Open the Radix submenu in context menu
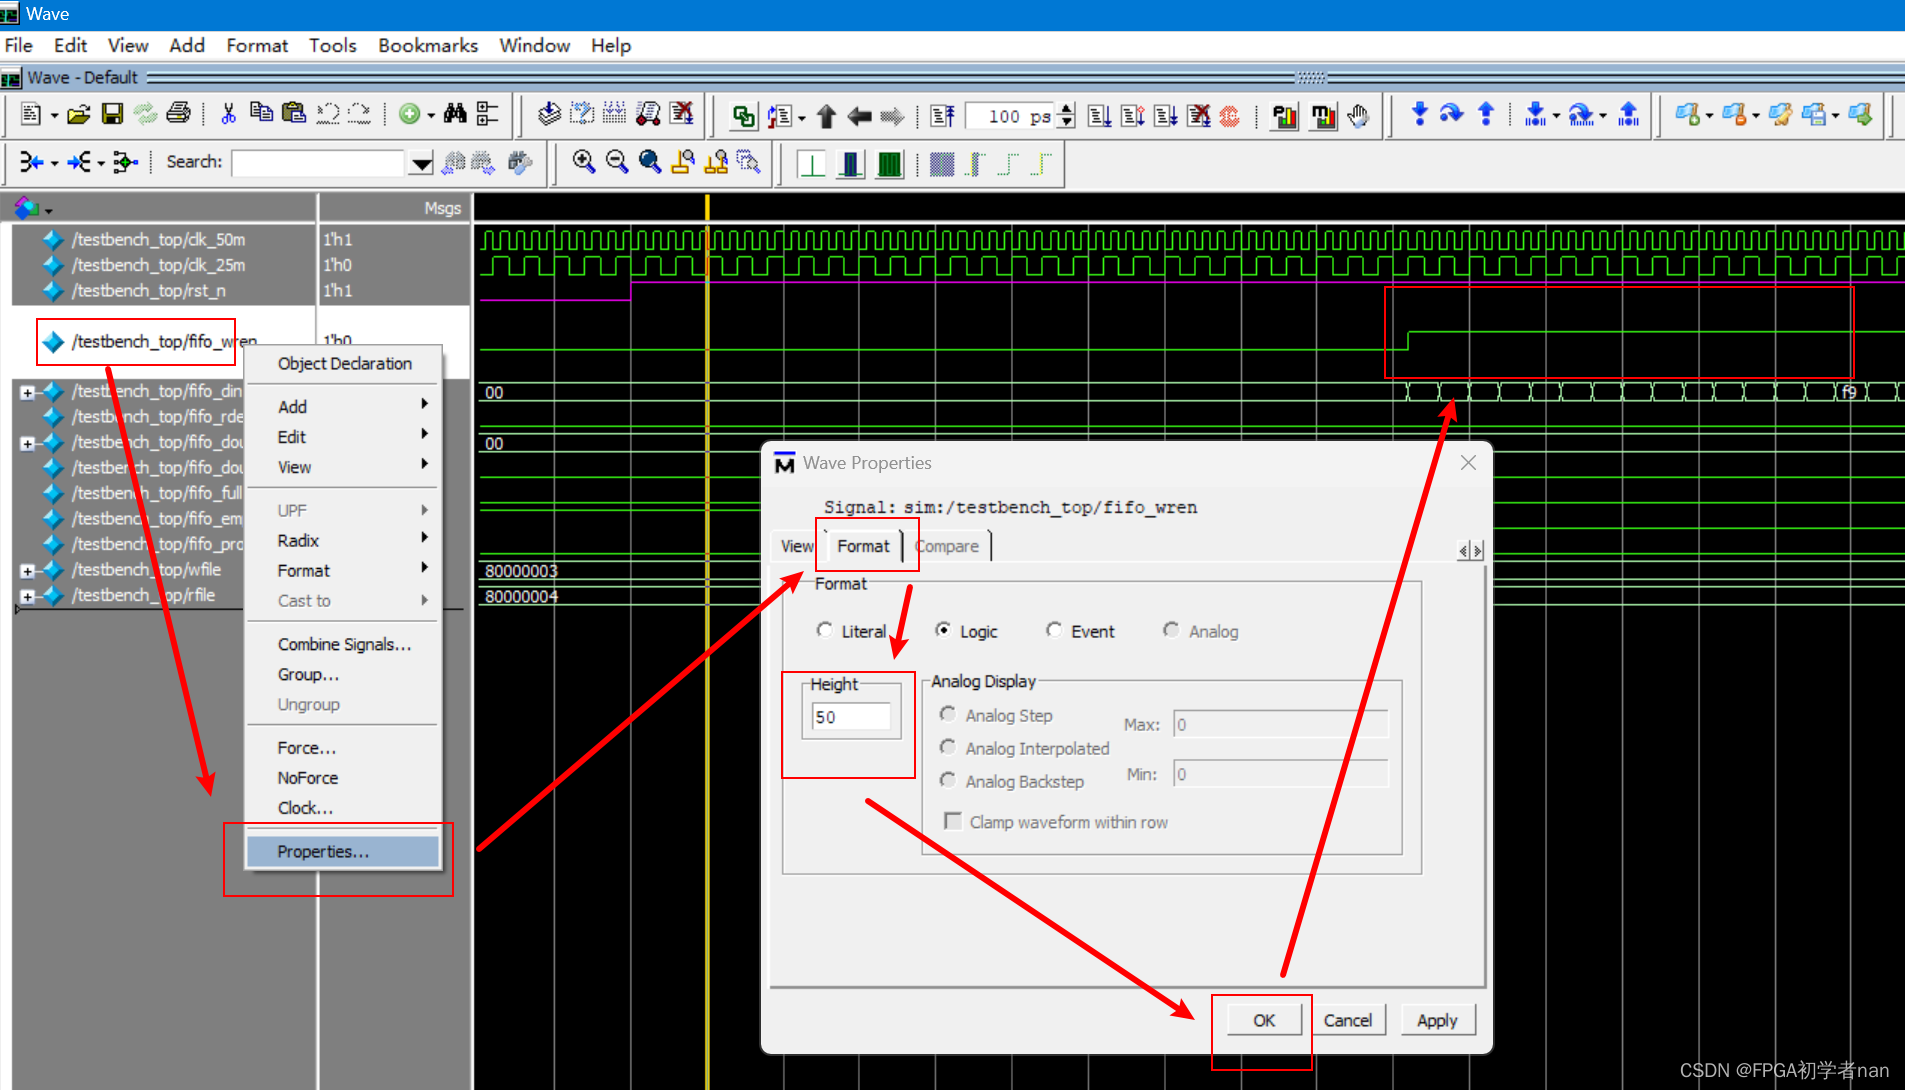The width and height of the screenshot is (1905, 1090). point(343,540)
